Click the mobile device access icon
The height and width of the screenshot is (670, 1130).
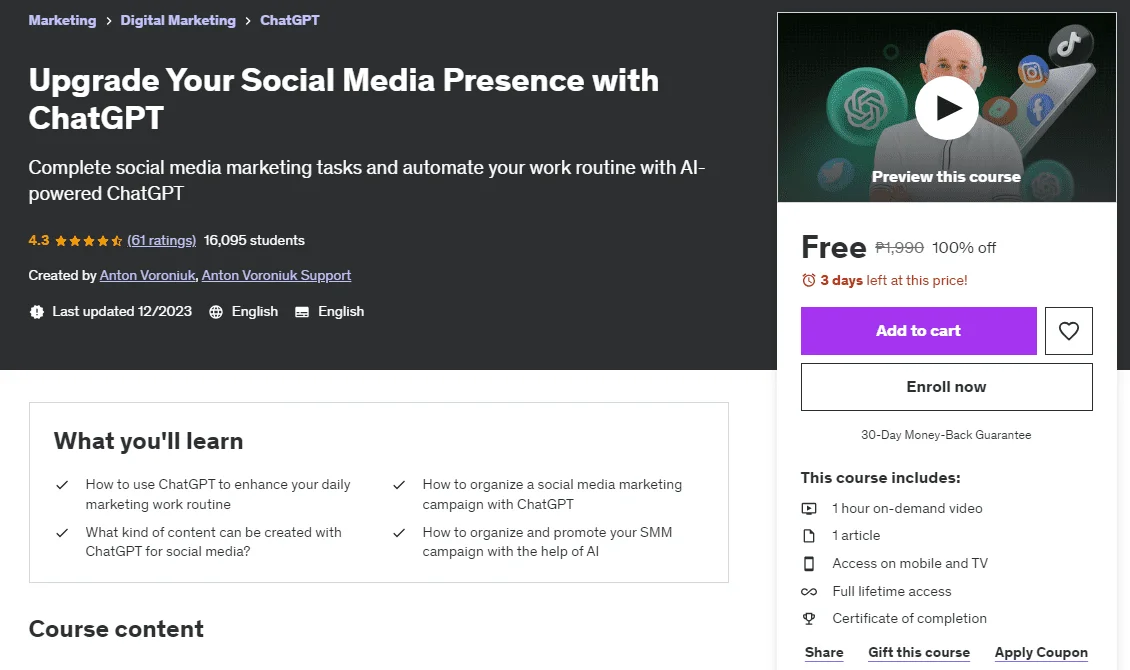[809, 563]
